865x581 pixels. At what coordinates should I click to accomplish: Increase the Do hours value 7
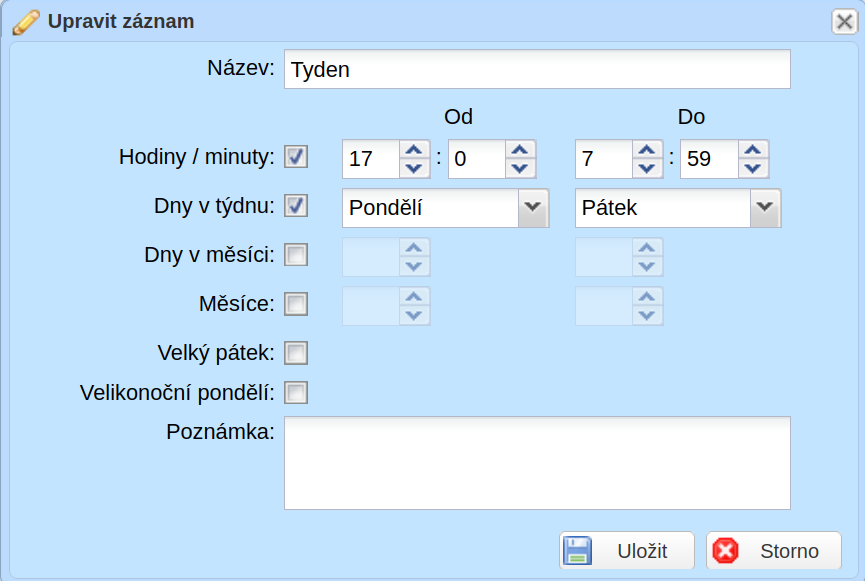click(x=647, y=150)
